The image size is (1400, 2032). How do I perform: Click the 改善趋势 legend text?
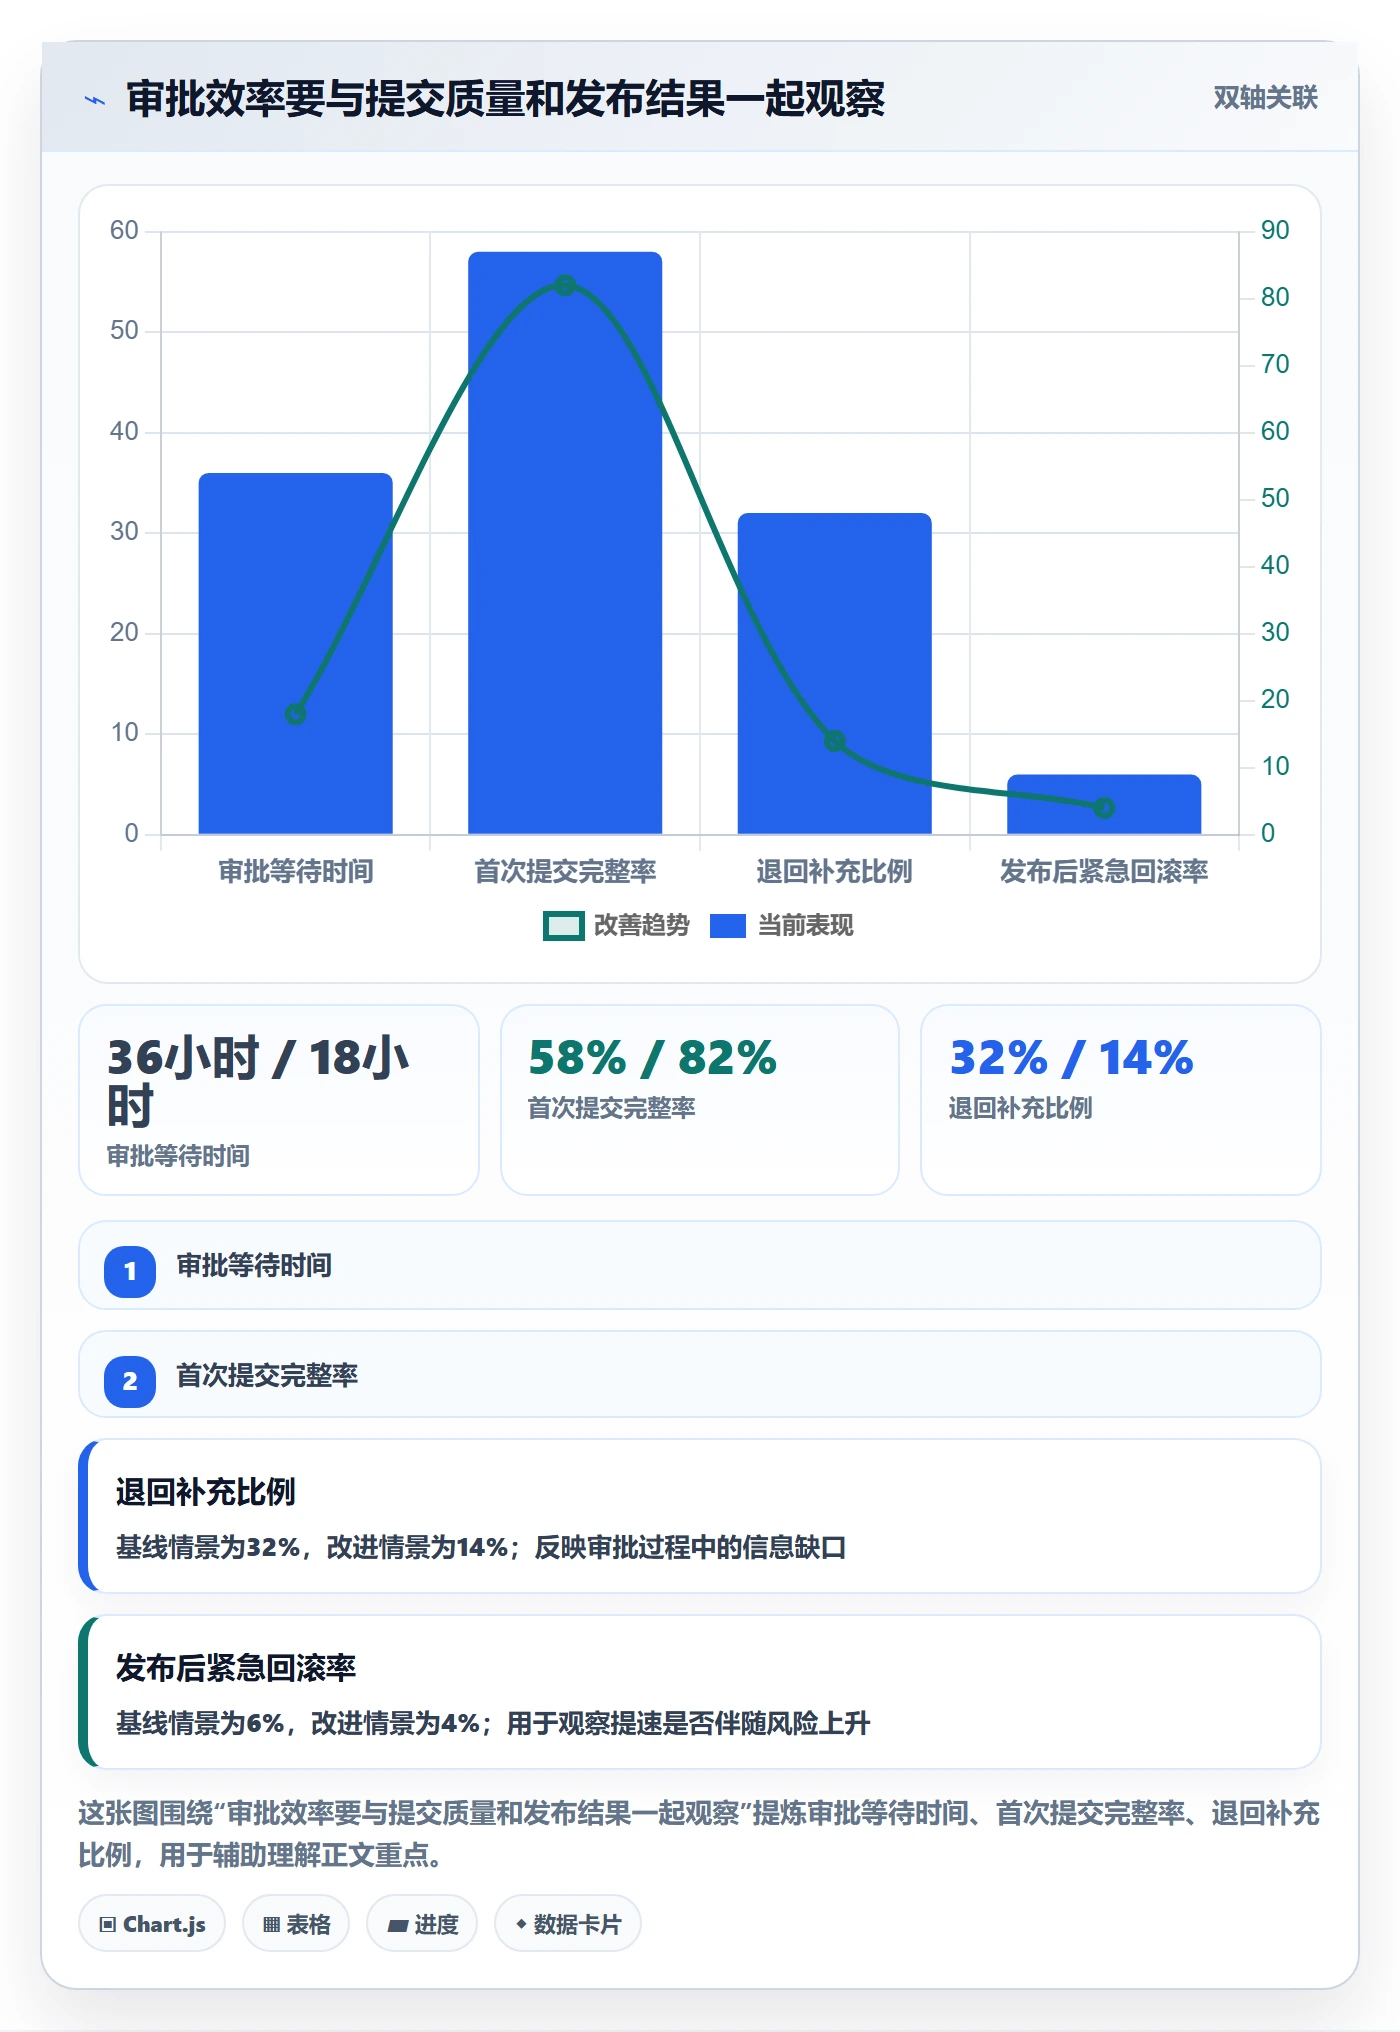(642, 926)
